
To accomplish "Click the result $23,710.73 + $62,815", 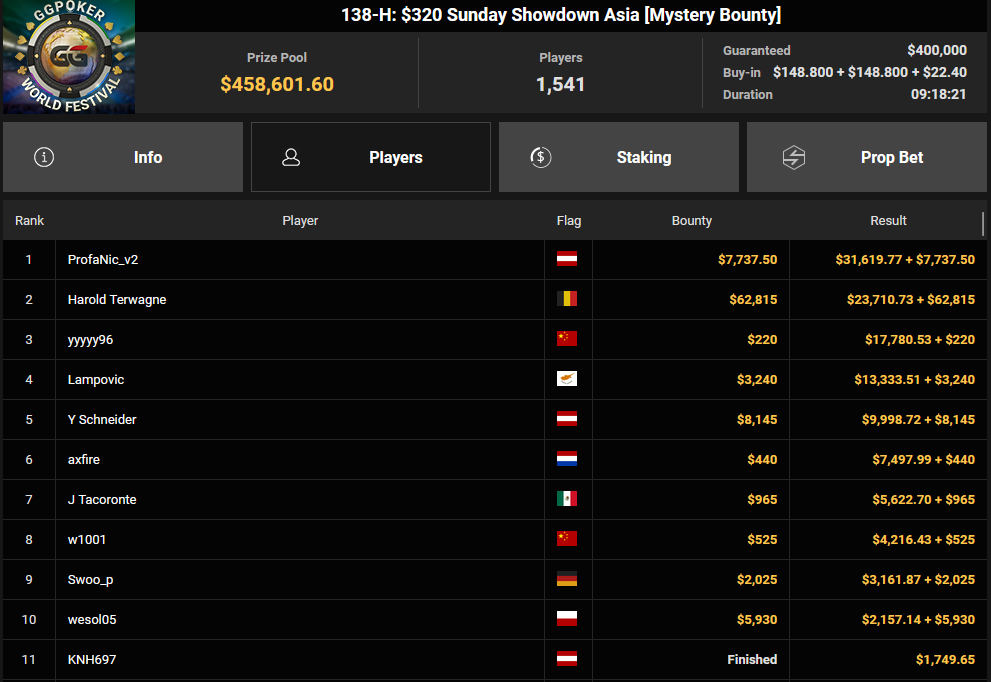I will pyautogui.click(x=911, y=300).
